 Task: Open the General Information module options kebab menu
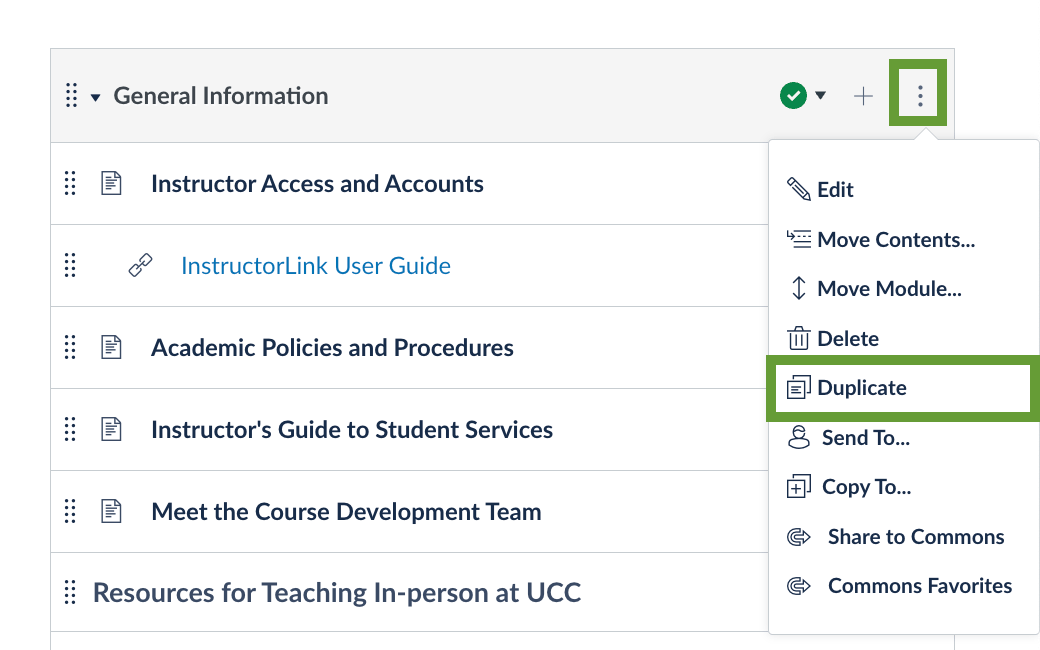919,96
